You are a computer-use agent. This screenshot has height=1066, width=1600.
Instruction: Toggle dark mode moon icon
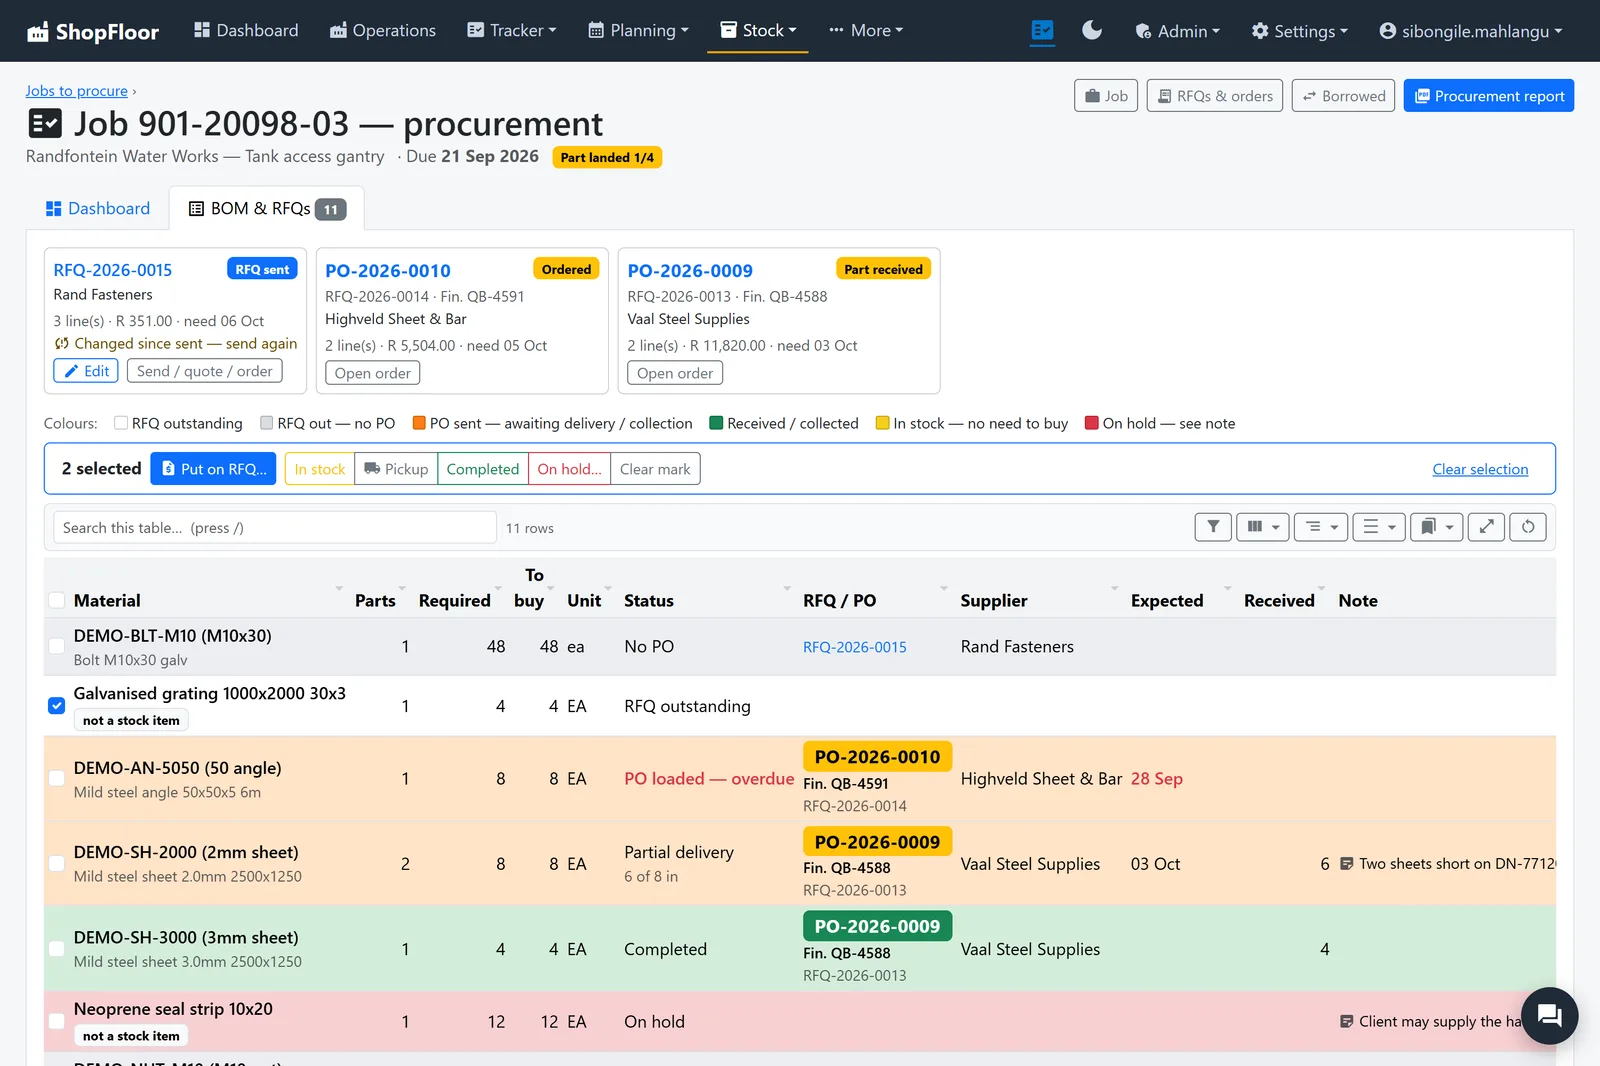tap(1092, 31)
